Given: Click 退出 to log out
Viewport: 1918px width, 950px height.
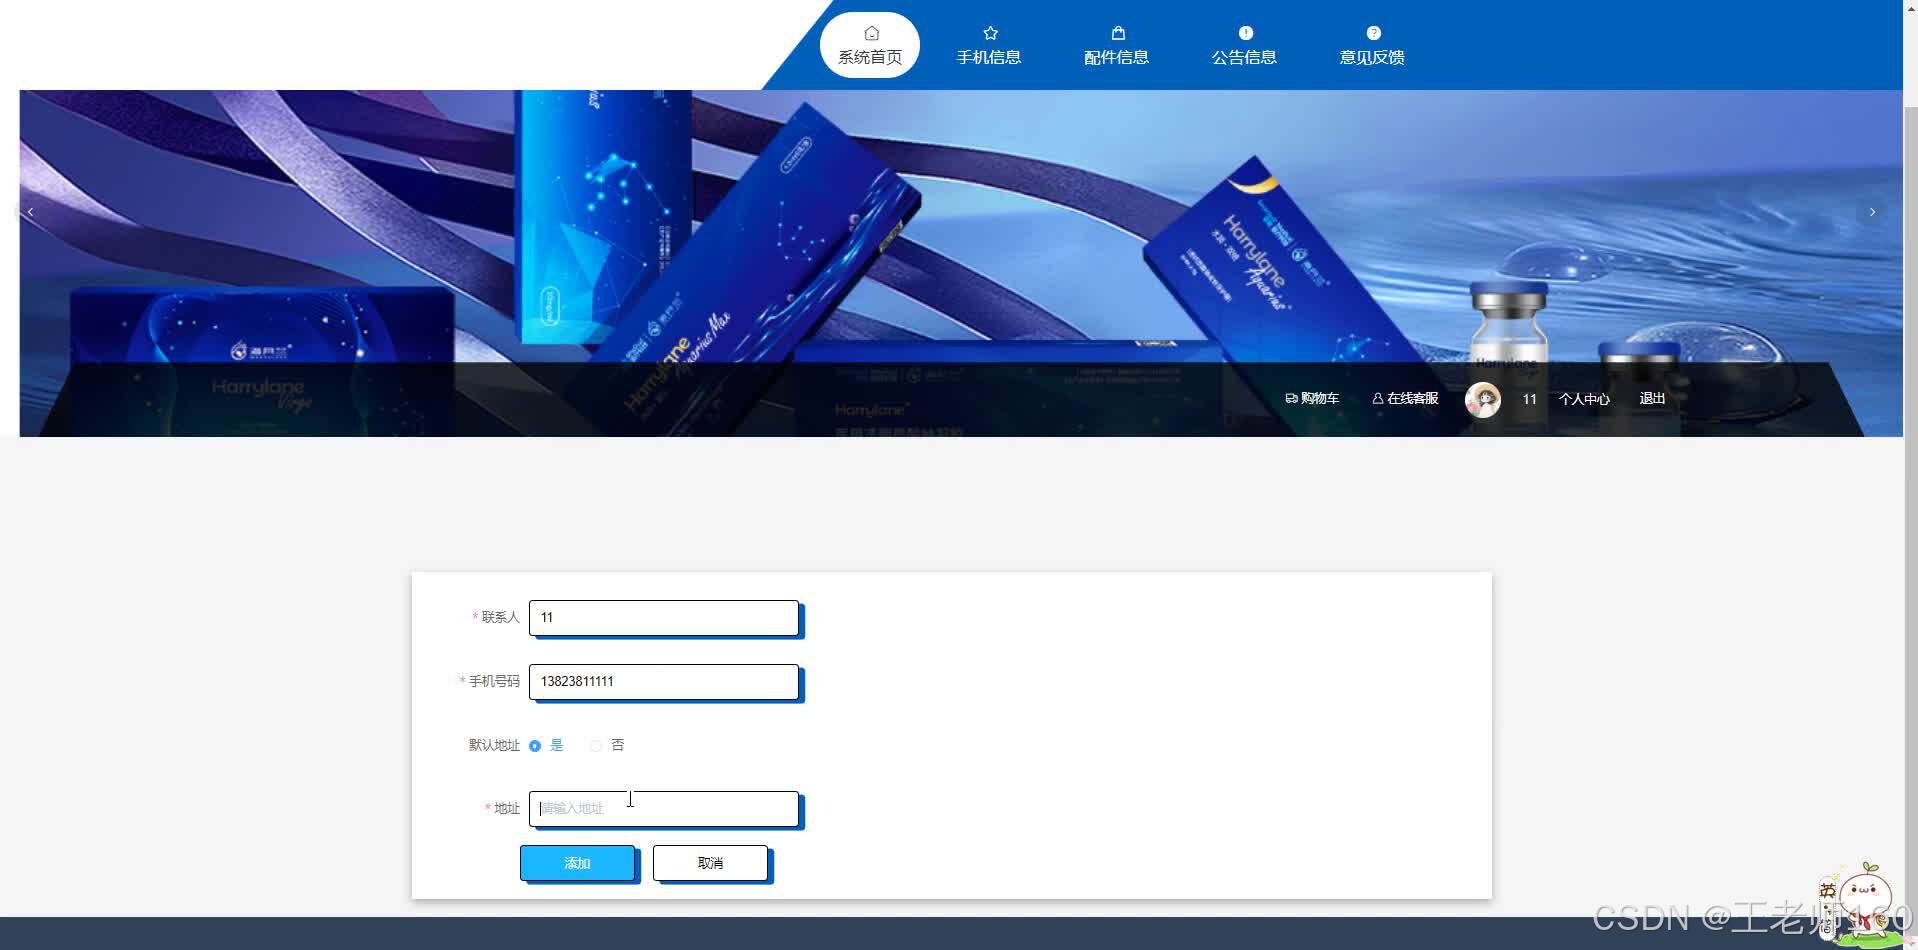Looking at the screenshot, I should click(1652, 398).
